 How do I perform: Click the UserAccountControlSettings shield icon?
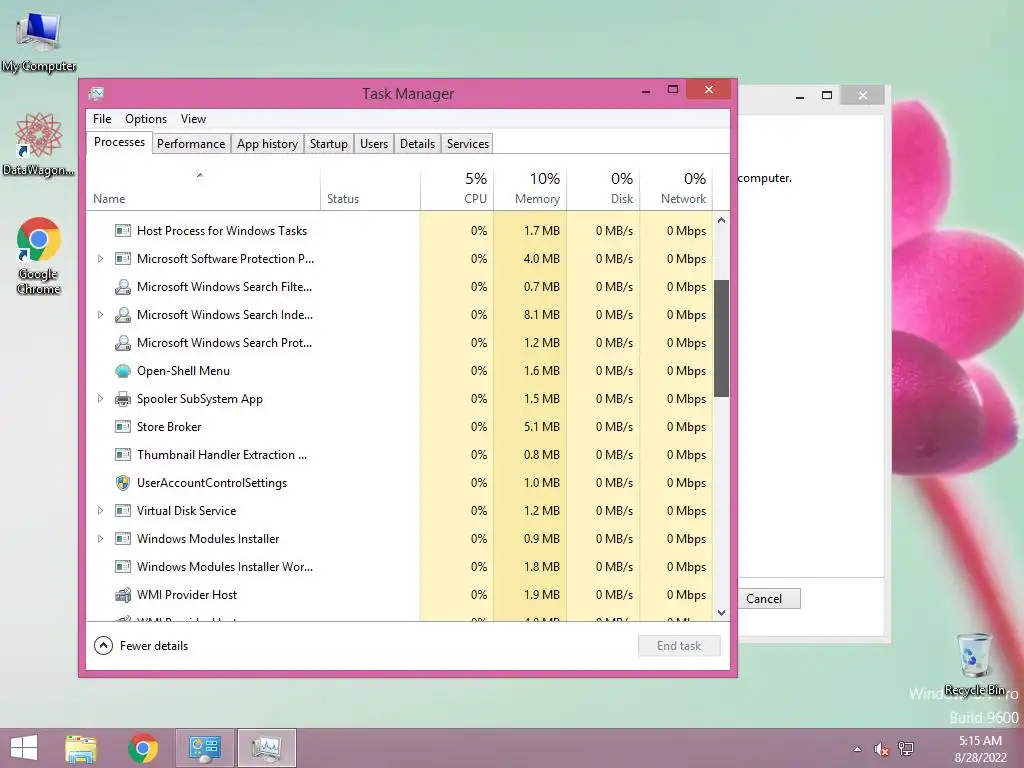[x=123, y=483]
